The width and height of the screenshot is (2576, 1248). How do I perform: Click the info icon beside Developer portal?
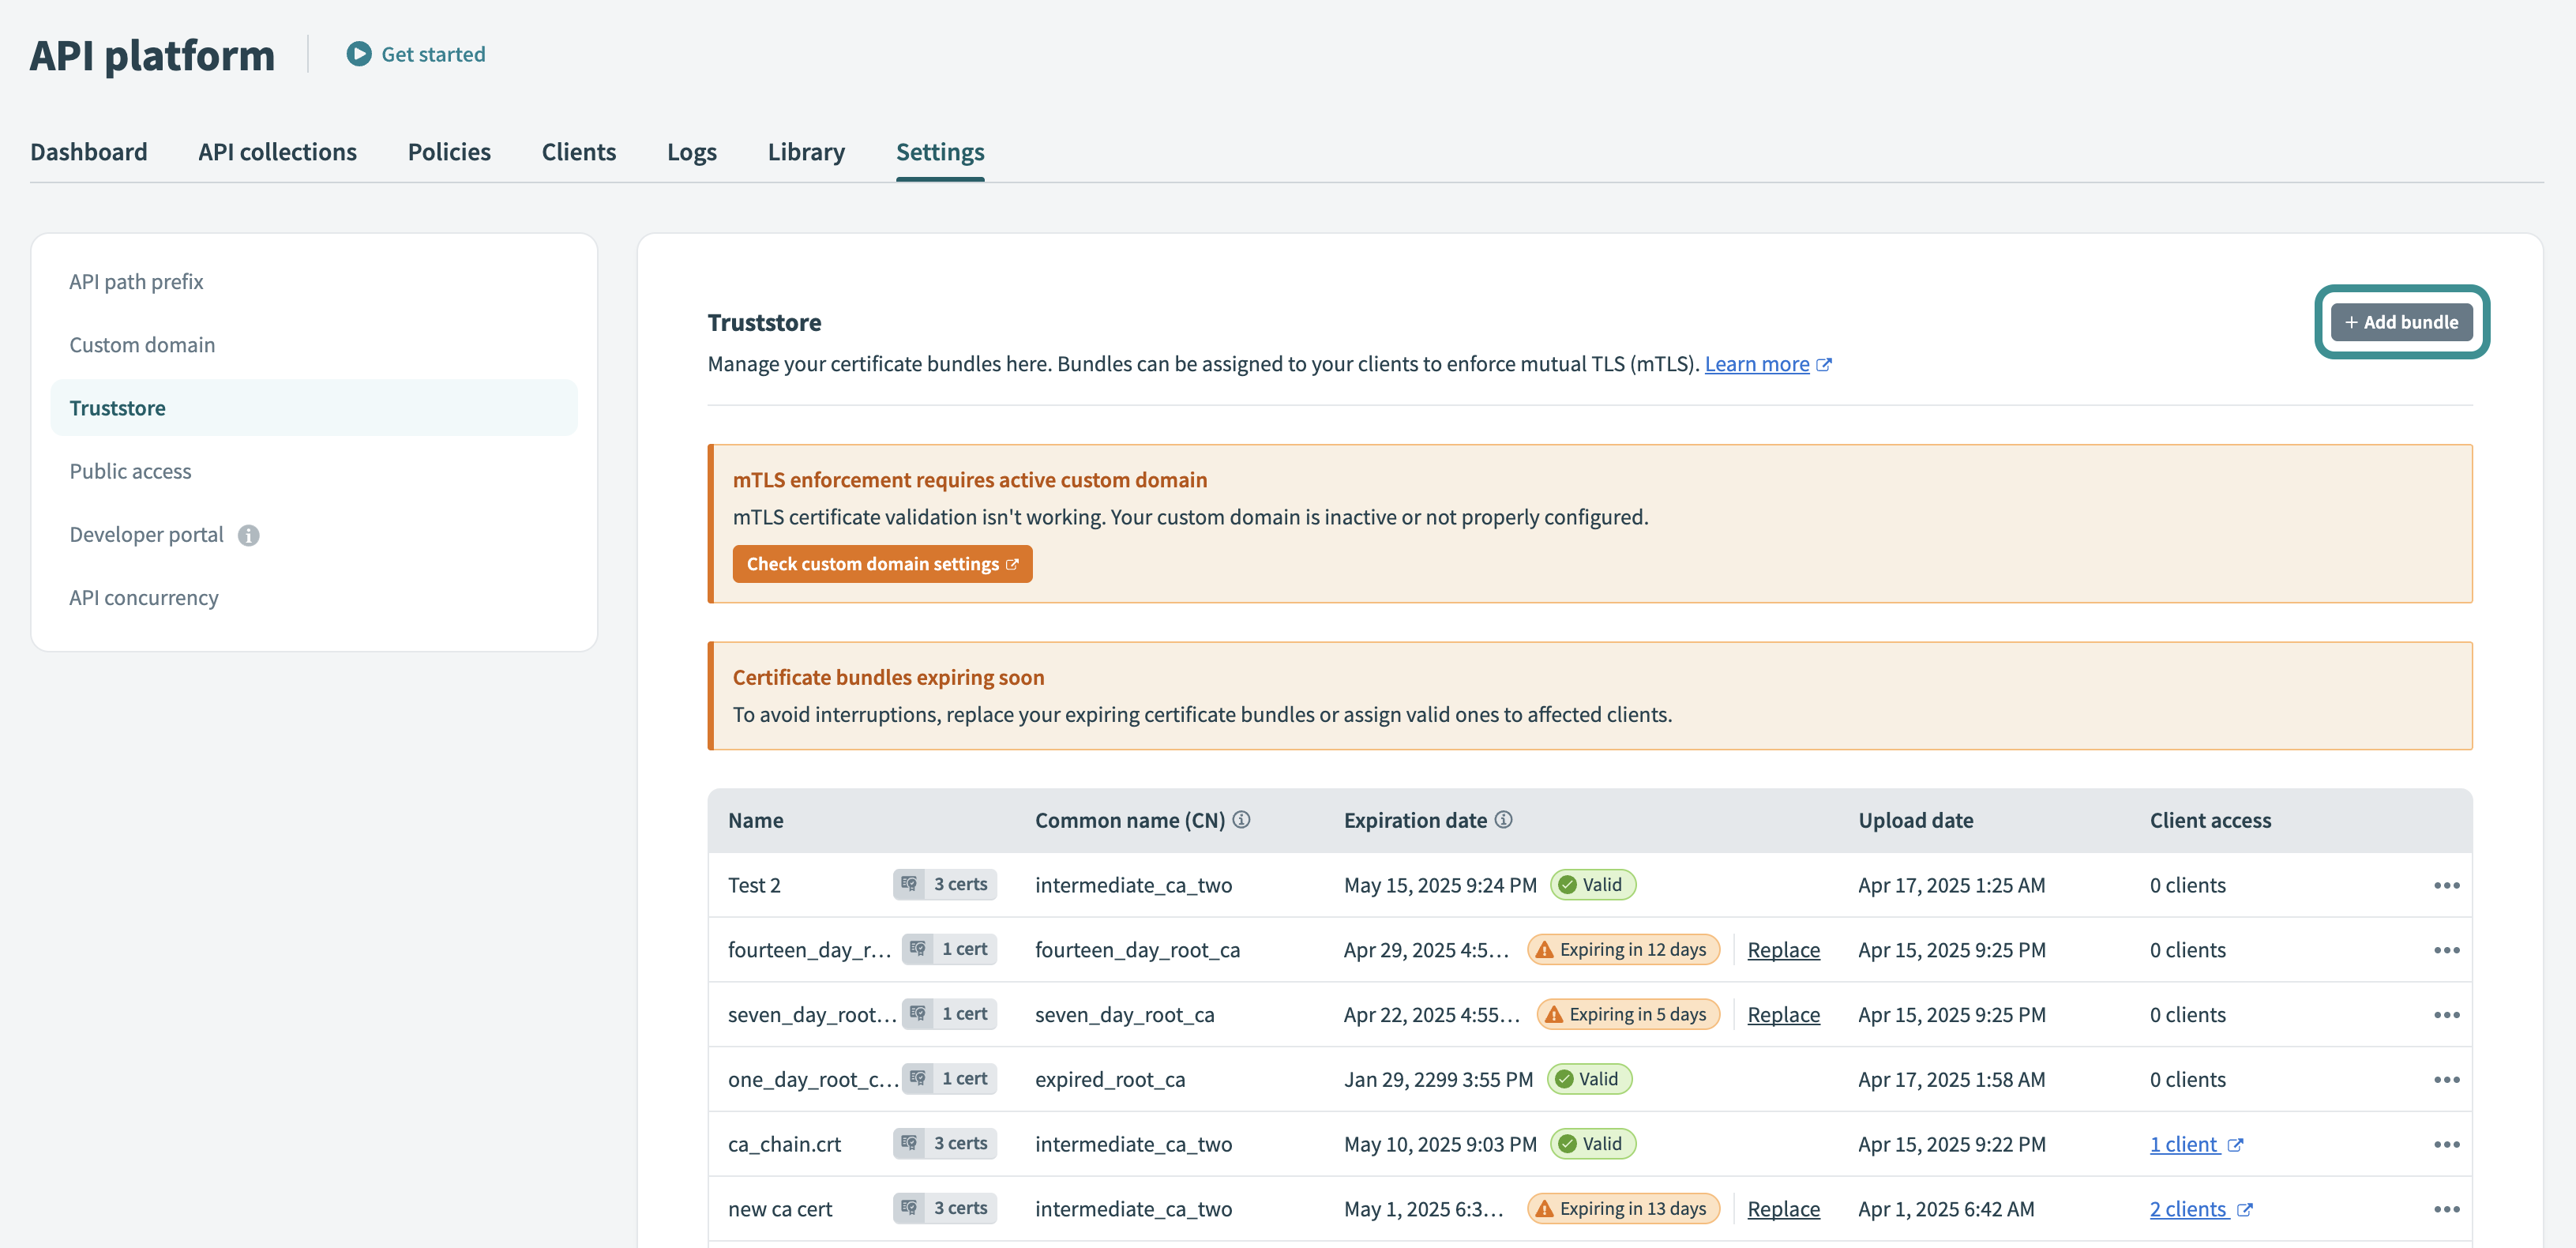point(248,535)
